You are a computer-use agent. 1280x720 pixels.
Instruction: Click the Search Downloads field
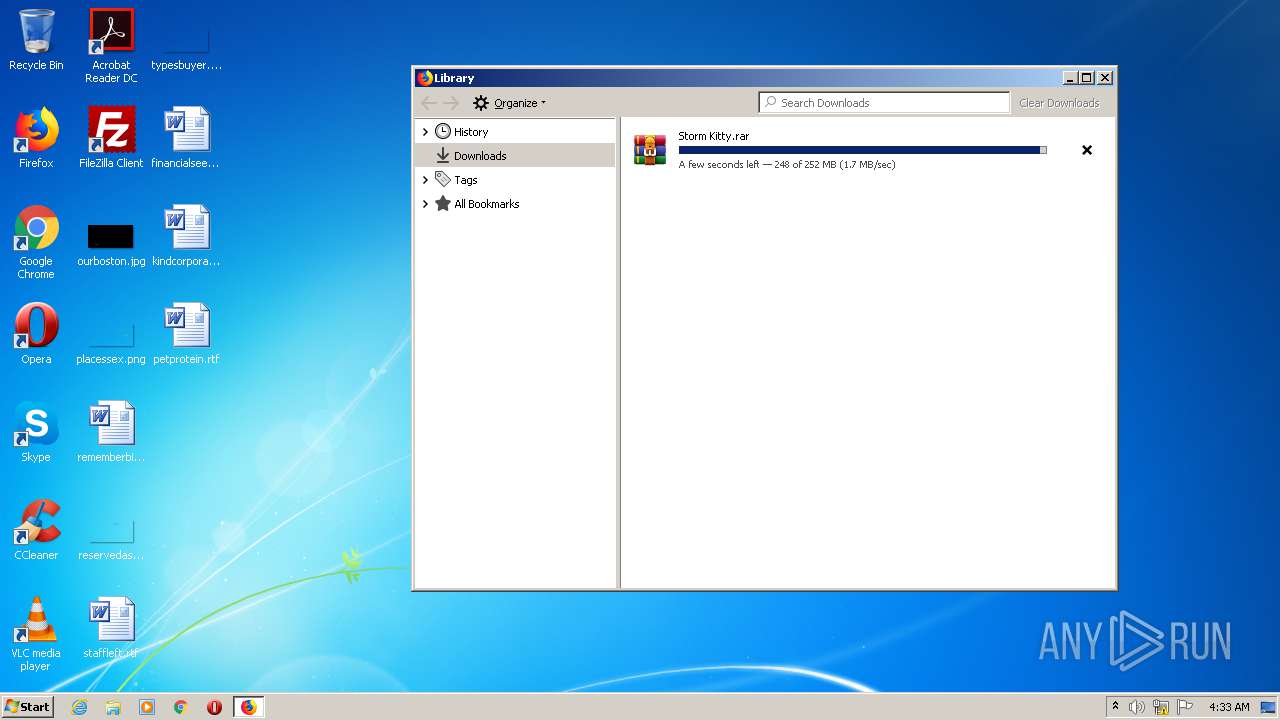coord(885,102)
